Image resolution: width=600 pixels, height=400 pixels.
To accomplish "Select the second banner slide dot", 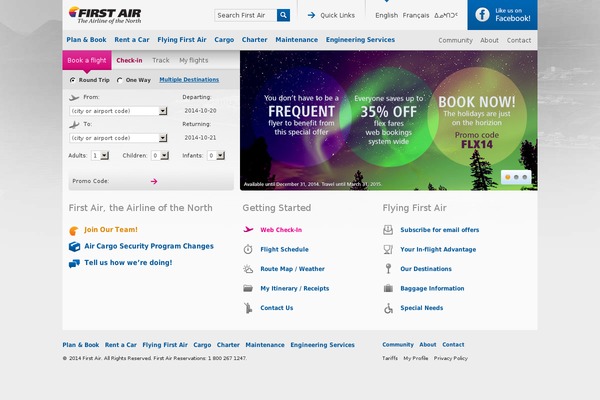I will pos(516,177).
